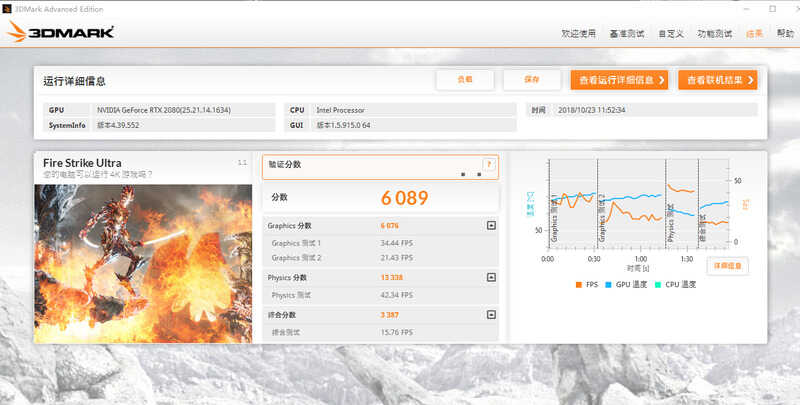Open the 帮助 help tab
This screenshot has width=800, height=405.
point(785,34)
